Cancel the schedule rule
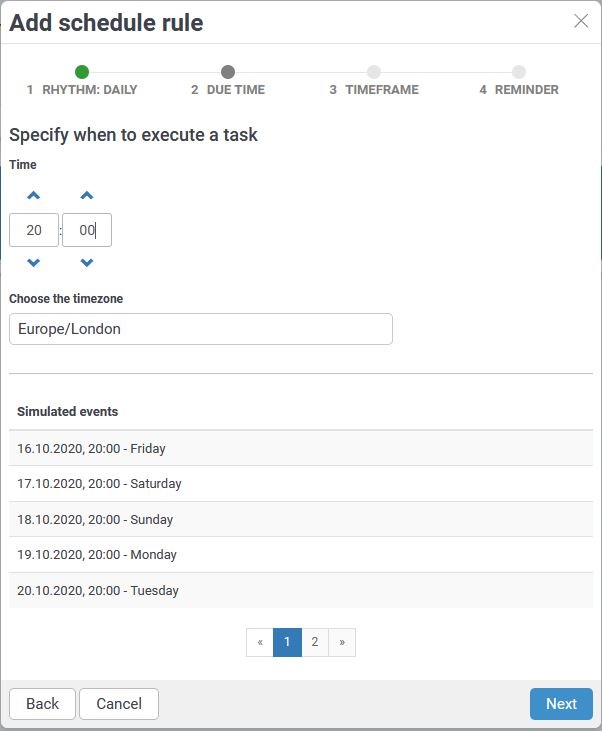Screen dimensions: 602x731 119,704
